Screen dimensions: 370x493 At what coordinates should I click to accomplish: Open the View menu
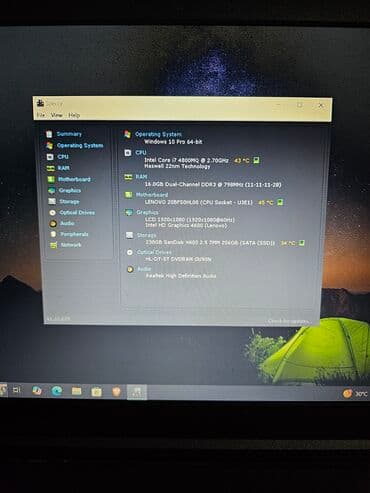56,115
